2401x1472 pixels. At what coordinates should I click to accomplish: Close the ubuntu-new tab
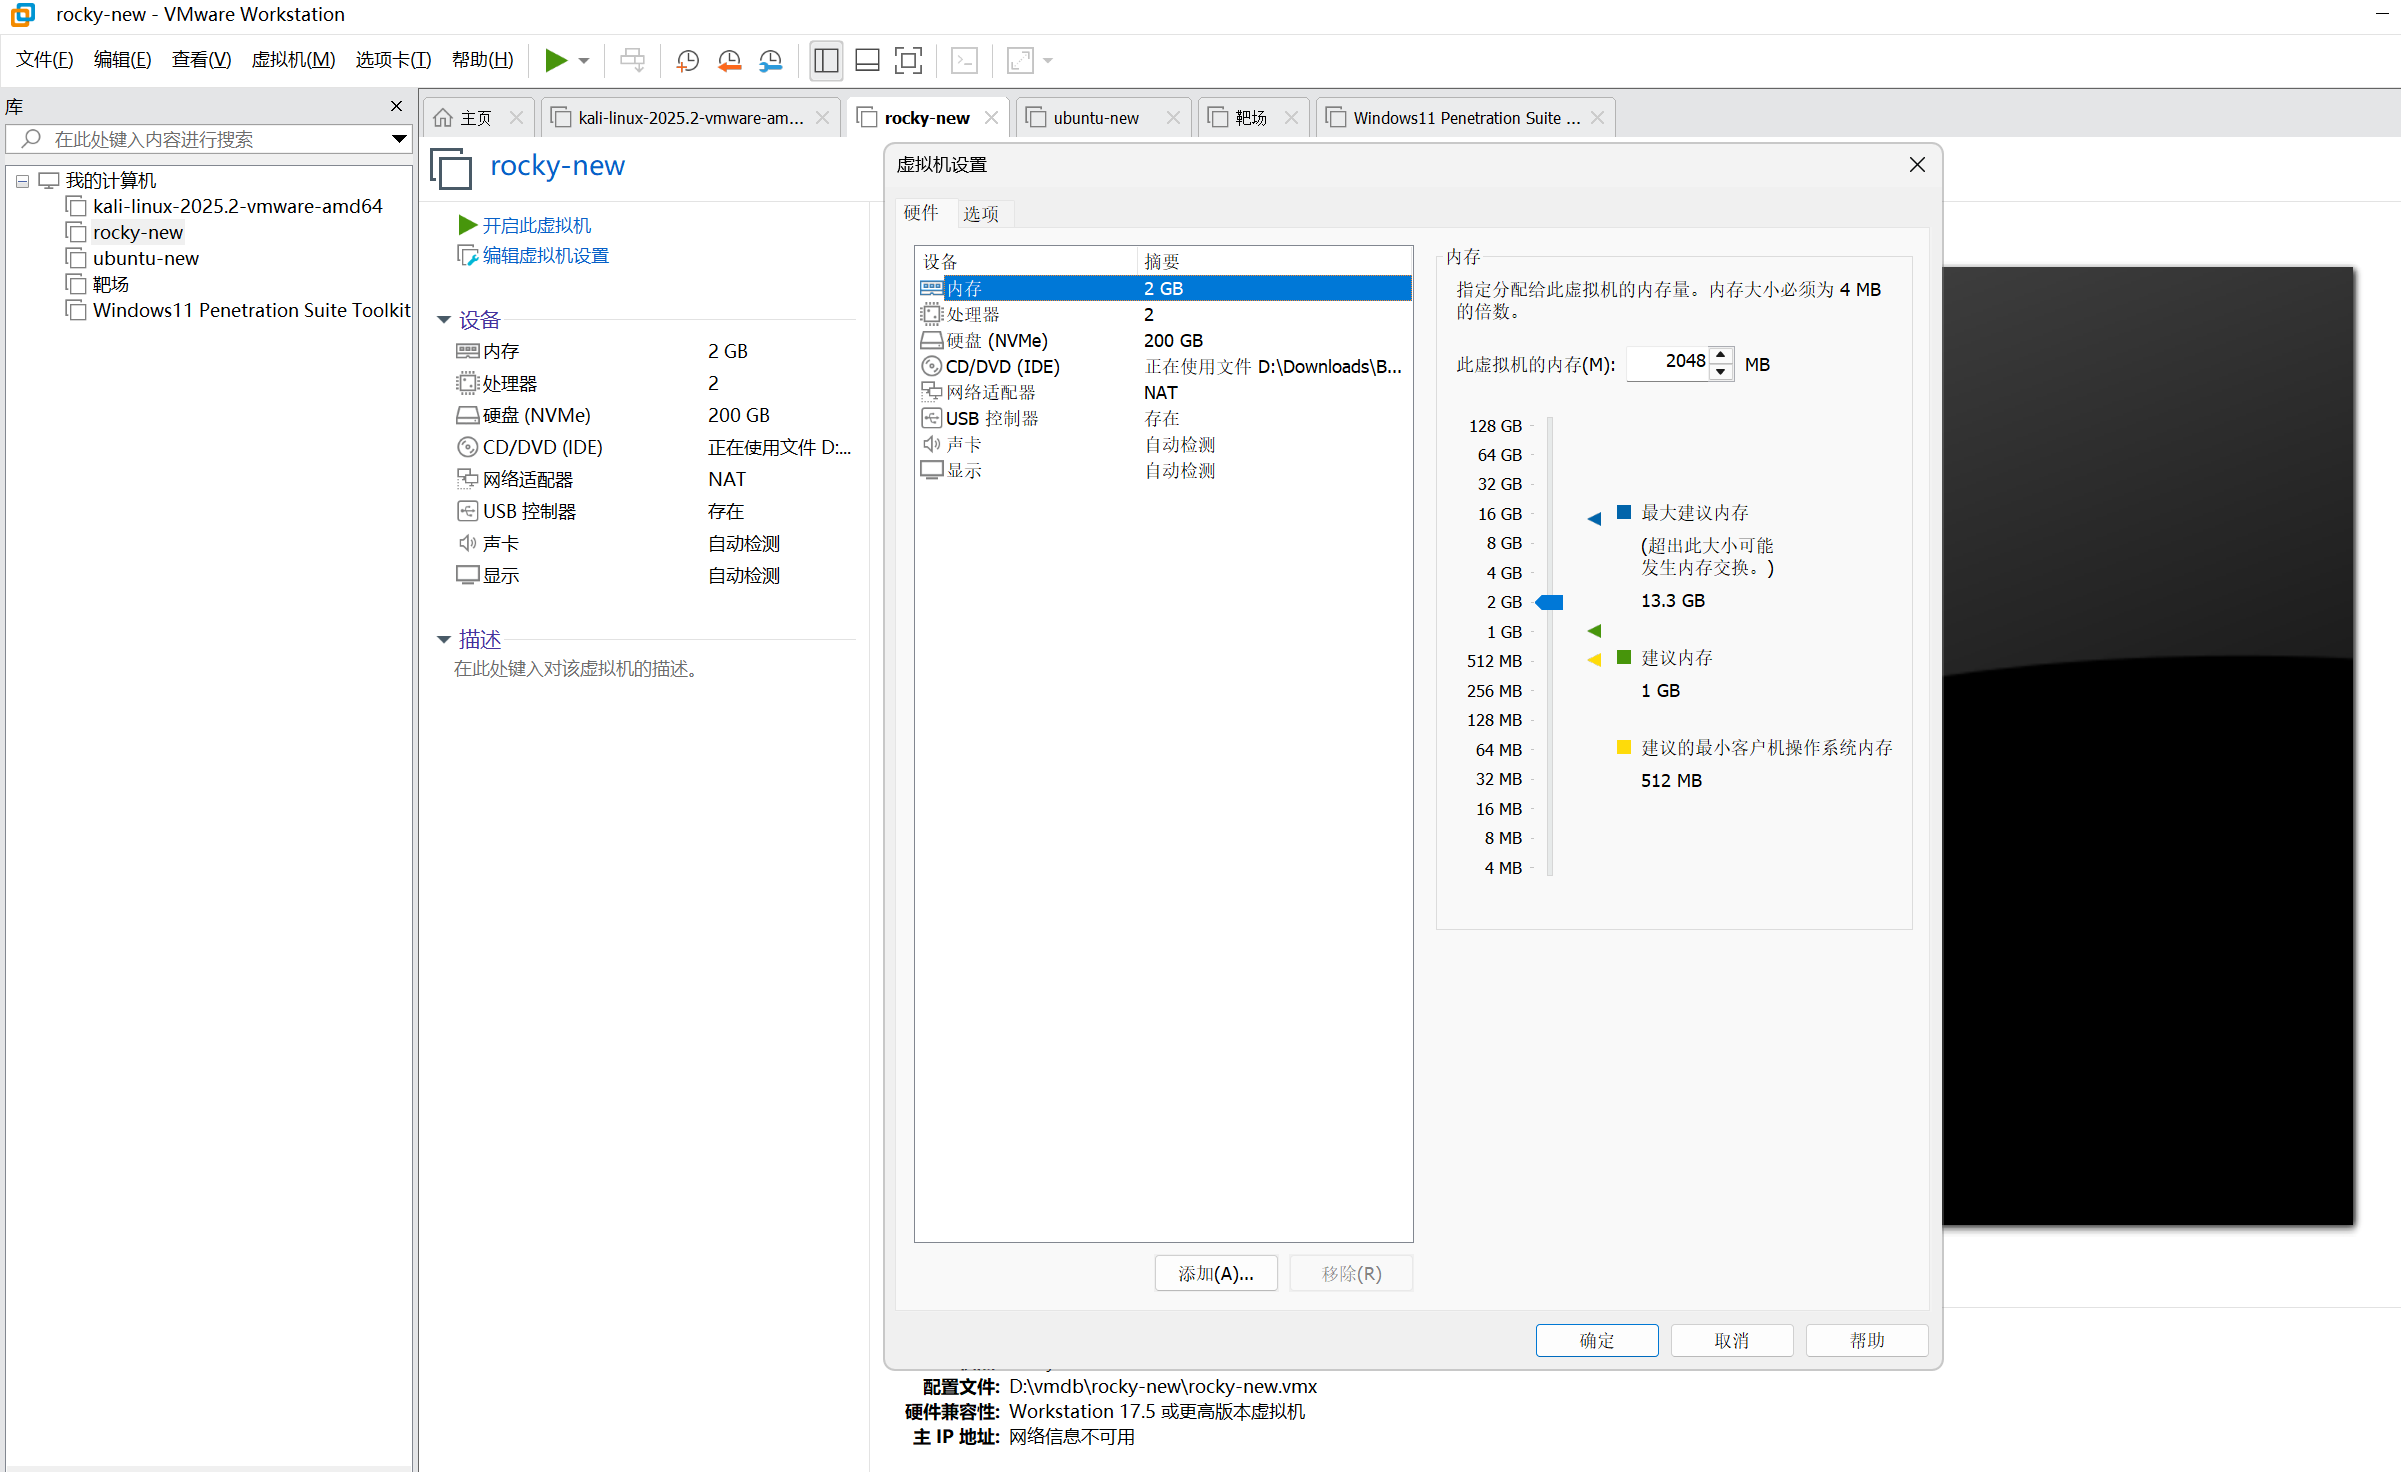(1173, 118)
